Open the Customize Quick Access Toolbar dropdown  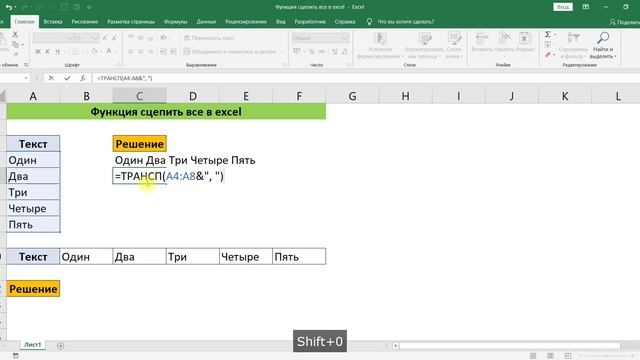pyautogui.click(x=89, y=7)
